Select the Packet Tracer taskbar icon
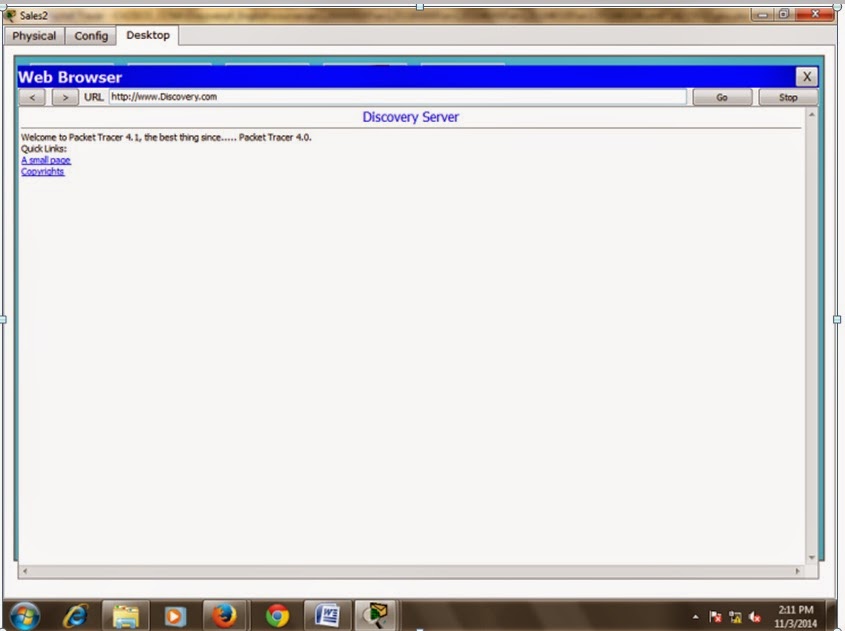This screenshot has height=631, width=845. pyautogui.click(x=376, y=615)
